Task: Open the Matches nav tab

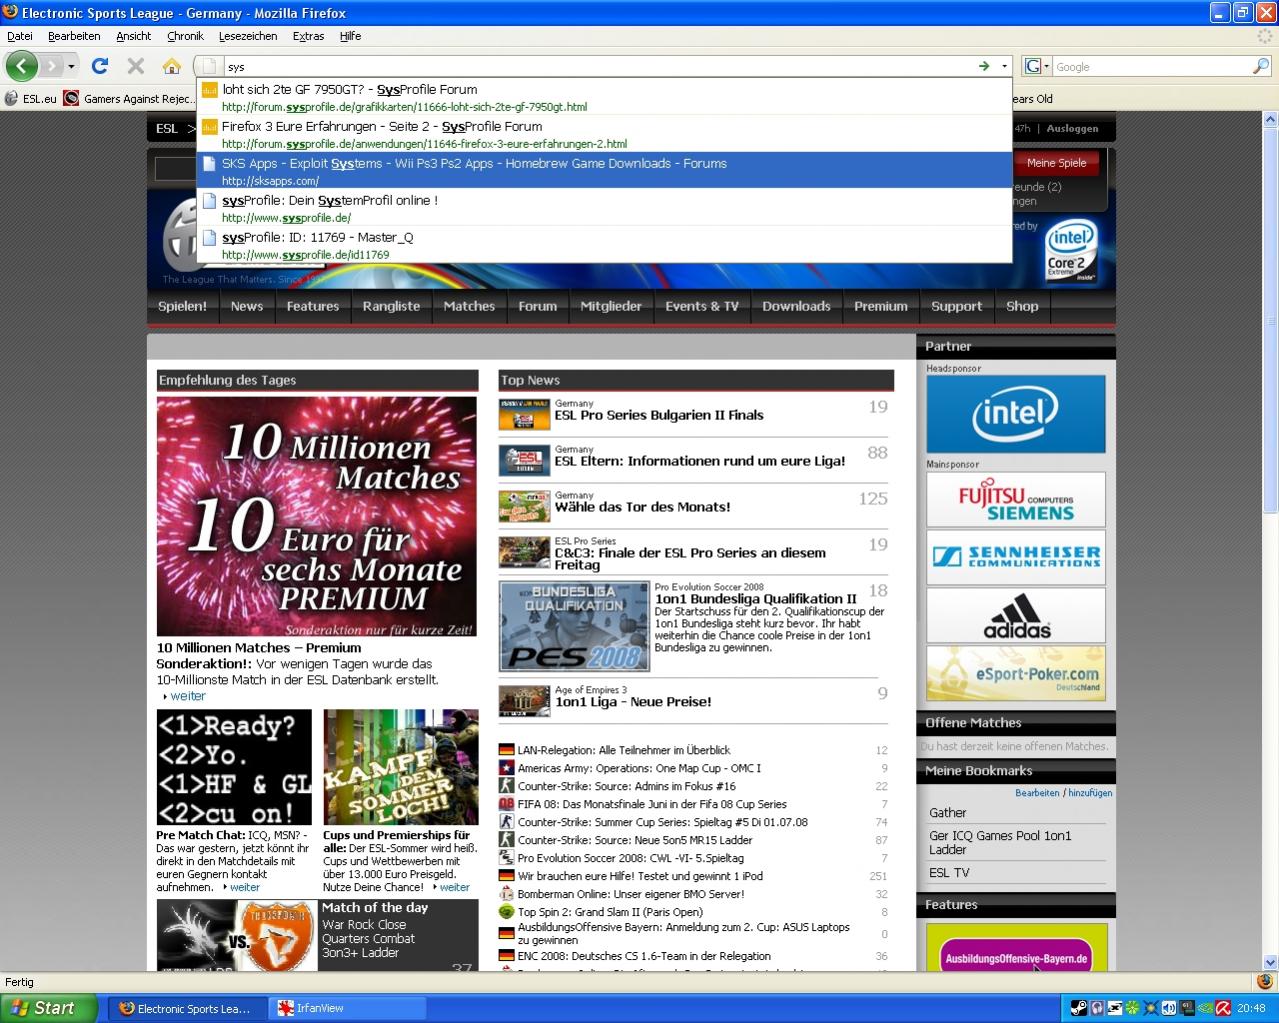Action: [469, 307]
